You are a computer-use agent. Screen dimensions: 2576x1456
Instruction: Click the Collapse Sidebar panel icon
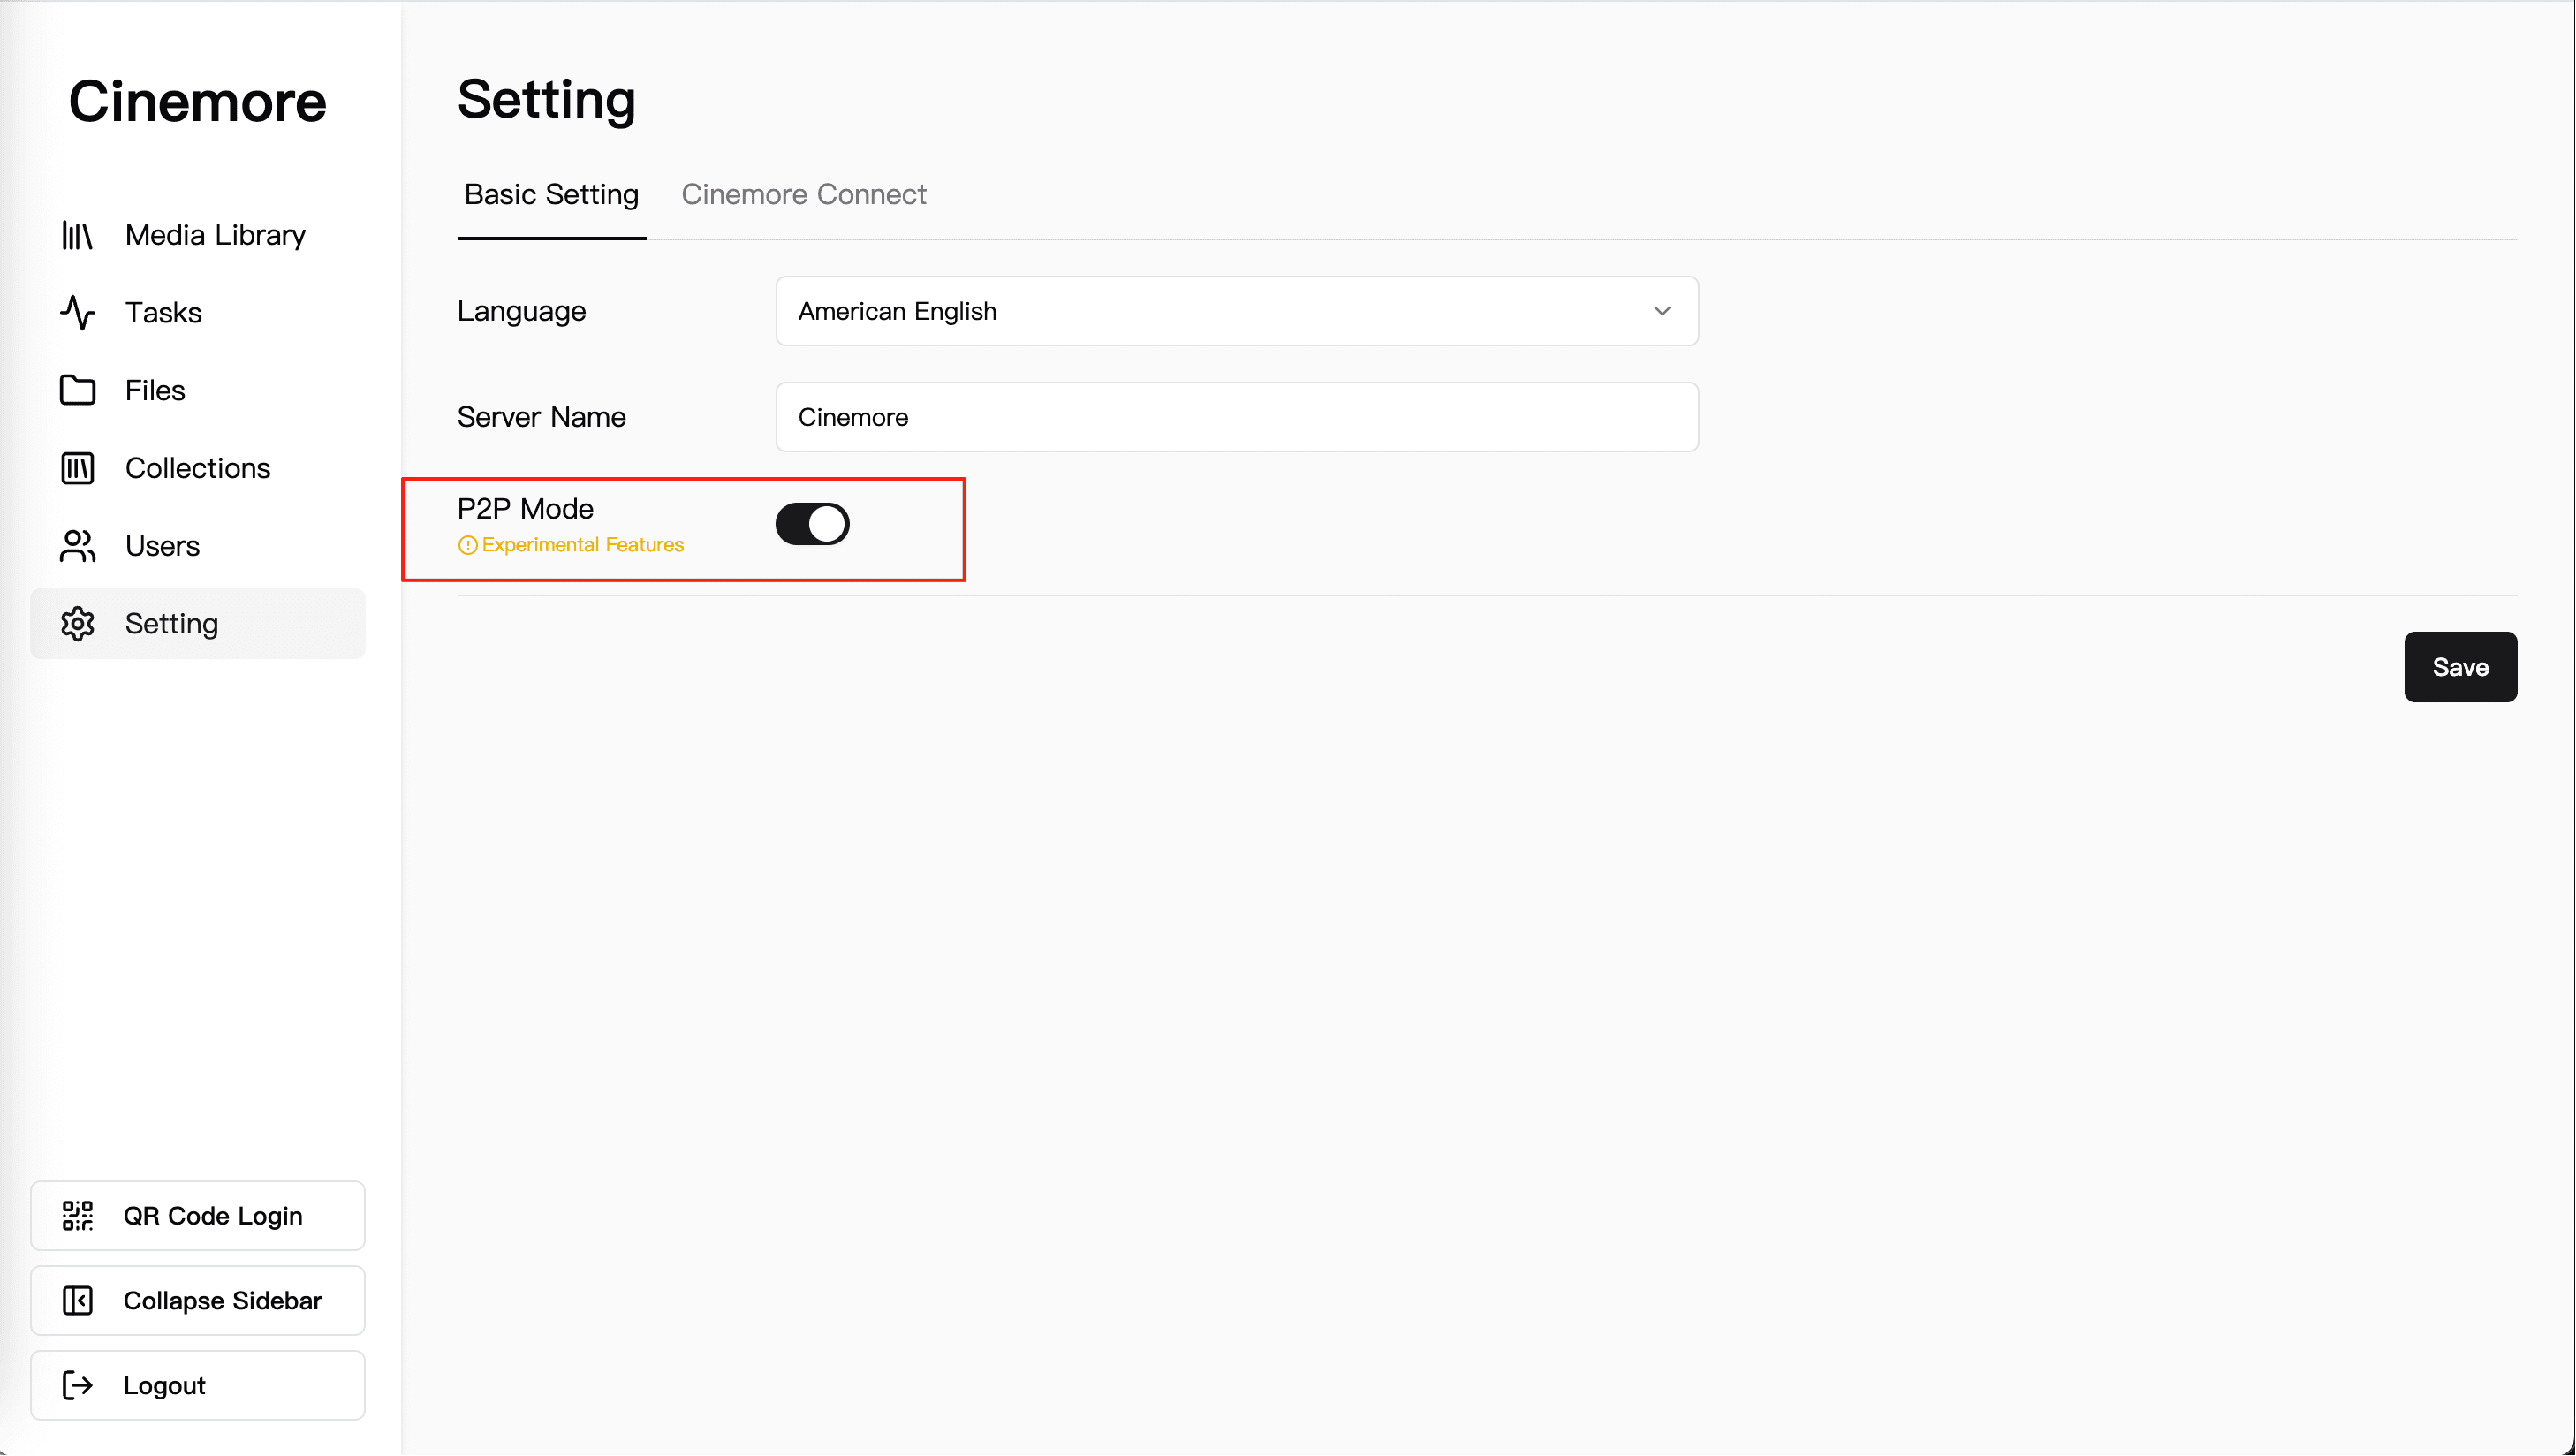77,1301
